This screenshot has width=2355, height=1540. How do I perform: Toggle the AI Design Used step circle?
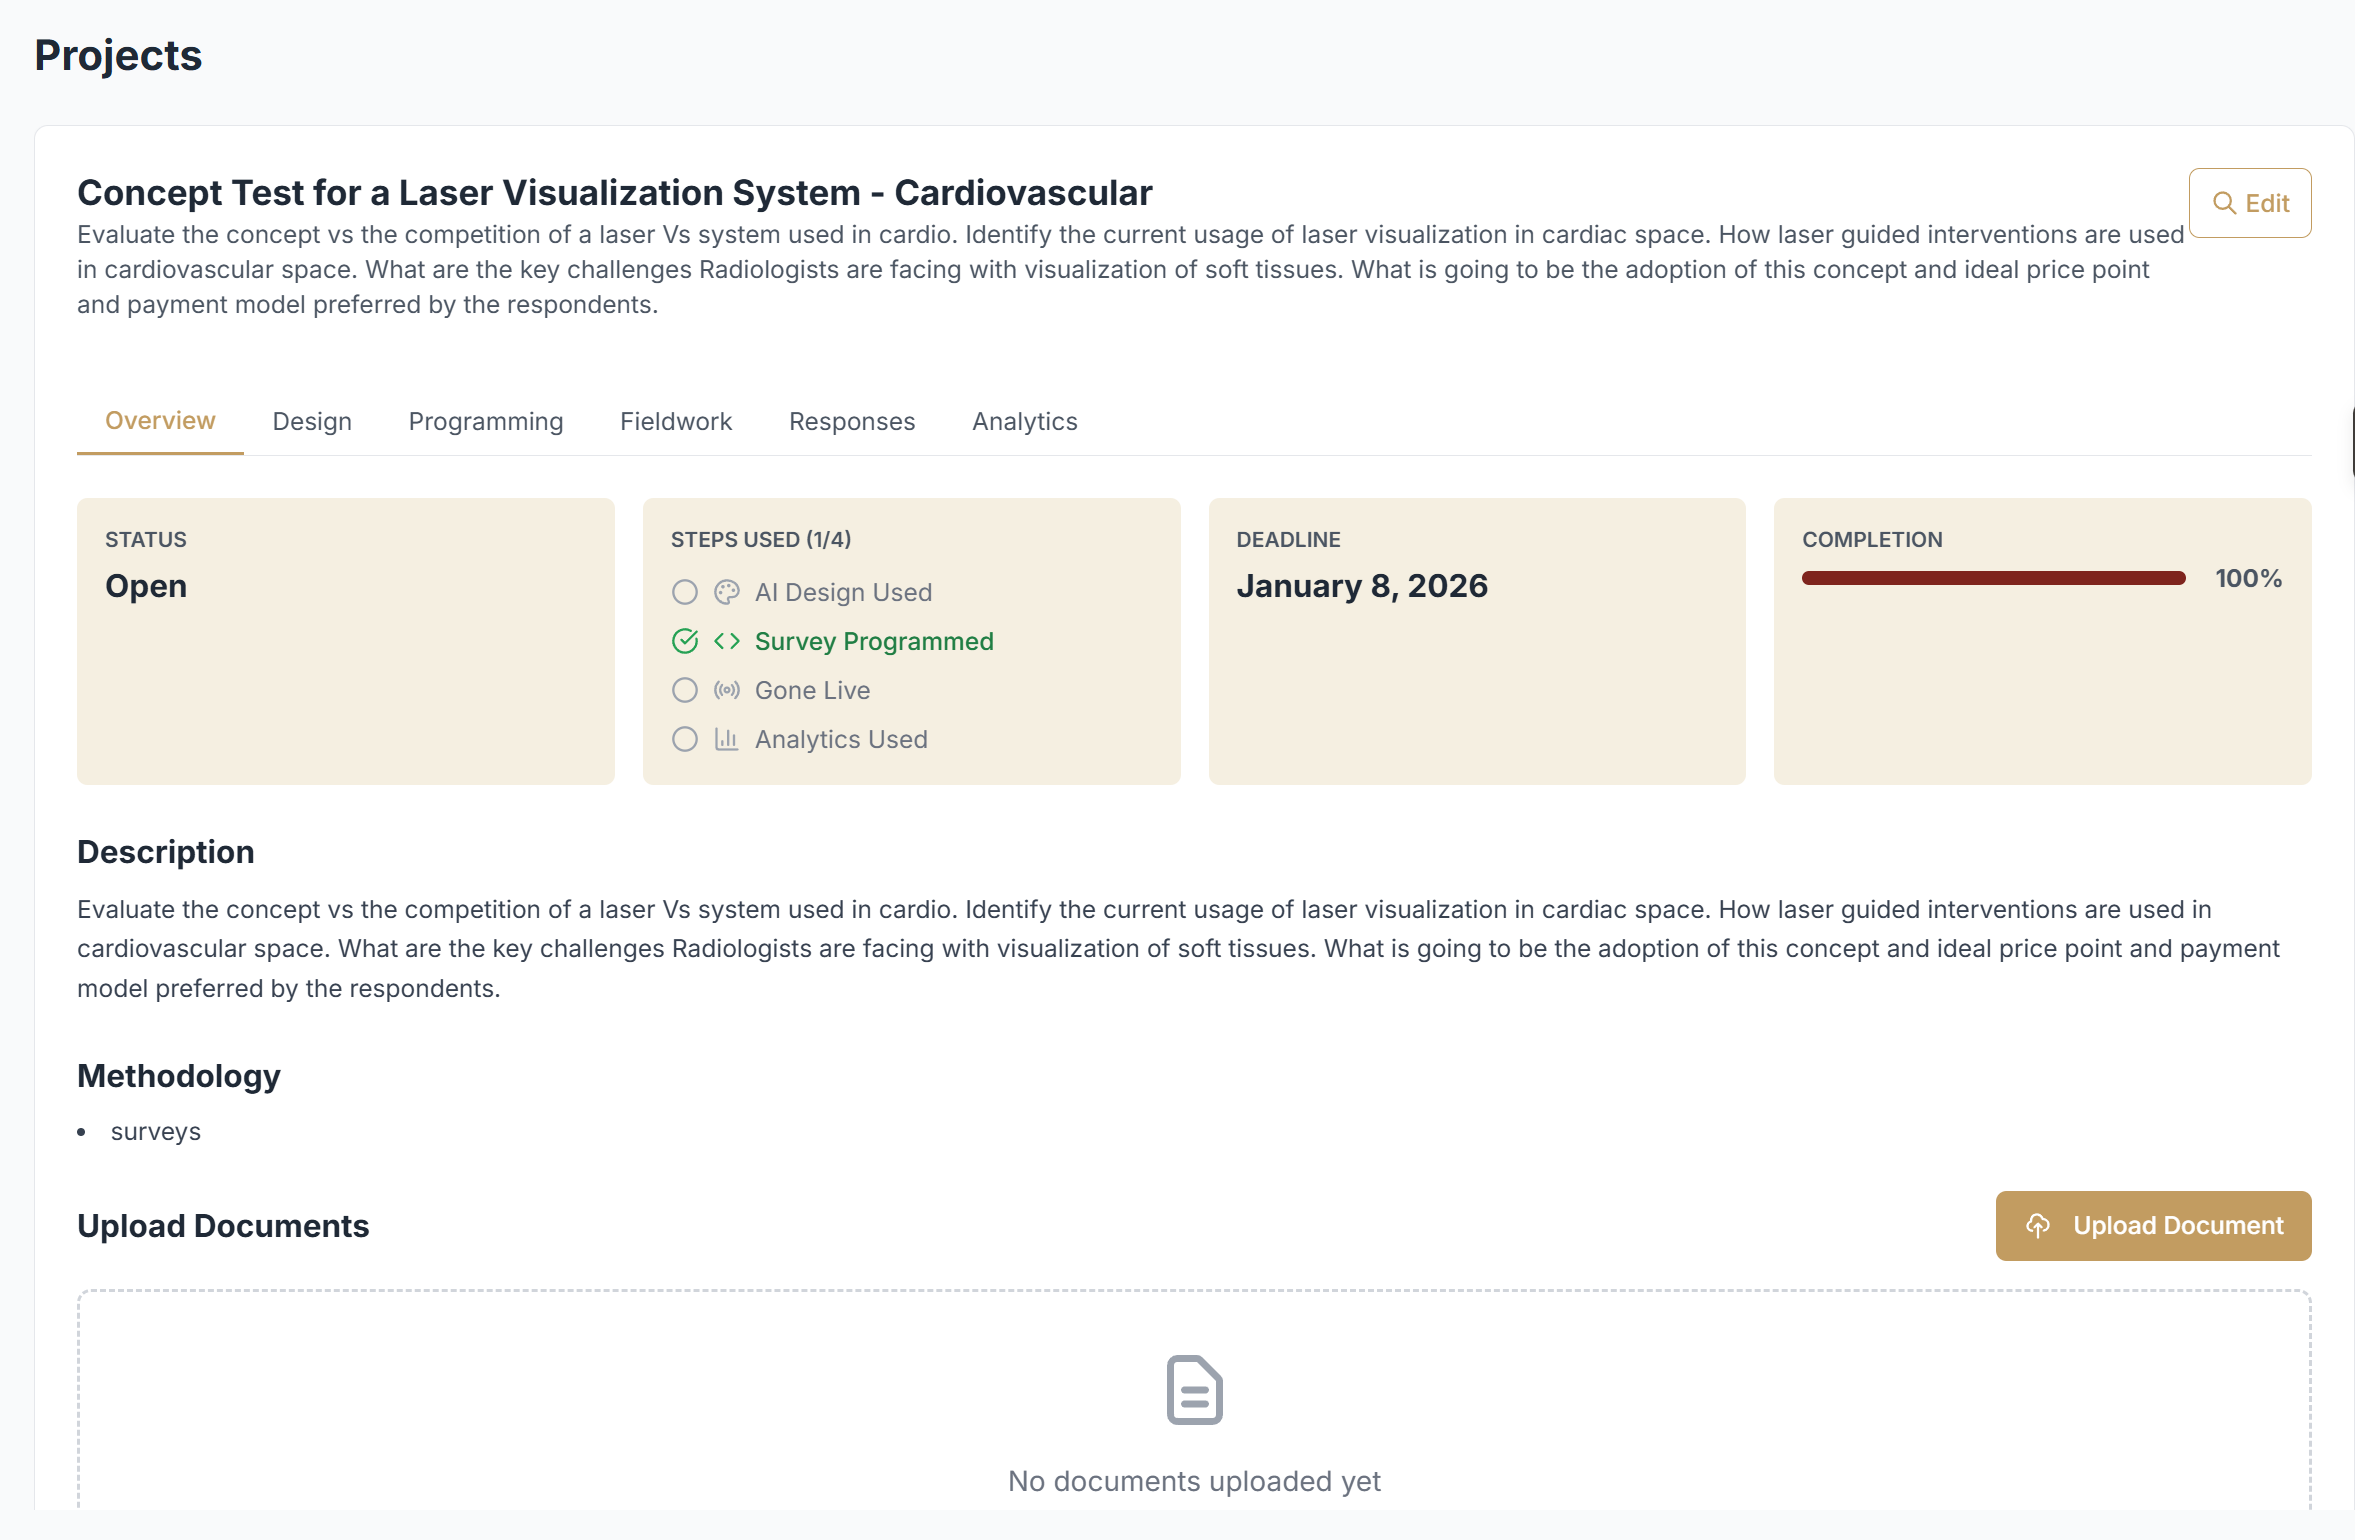685,592
